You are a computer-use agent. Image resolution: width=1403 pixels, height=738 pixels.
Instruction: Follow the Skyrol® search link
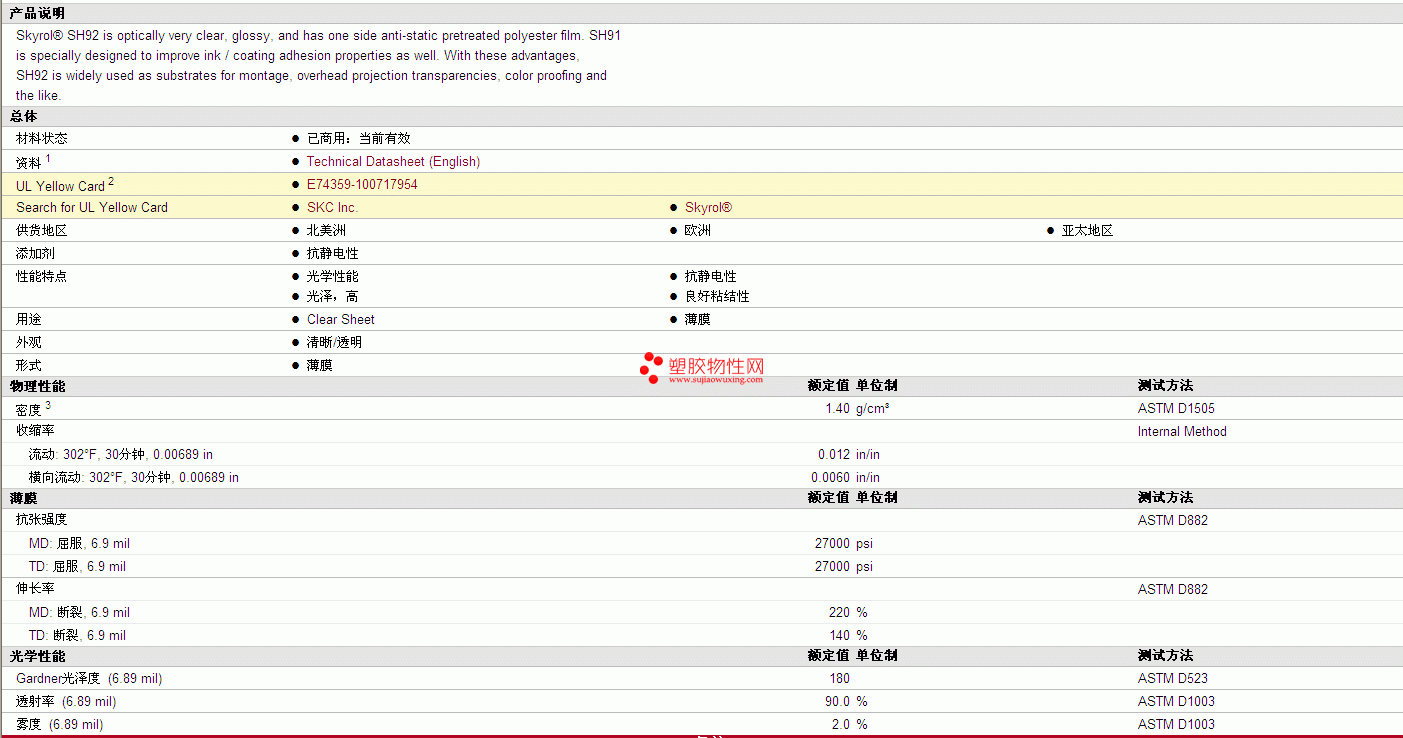[708, 207]
